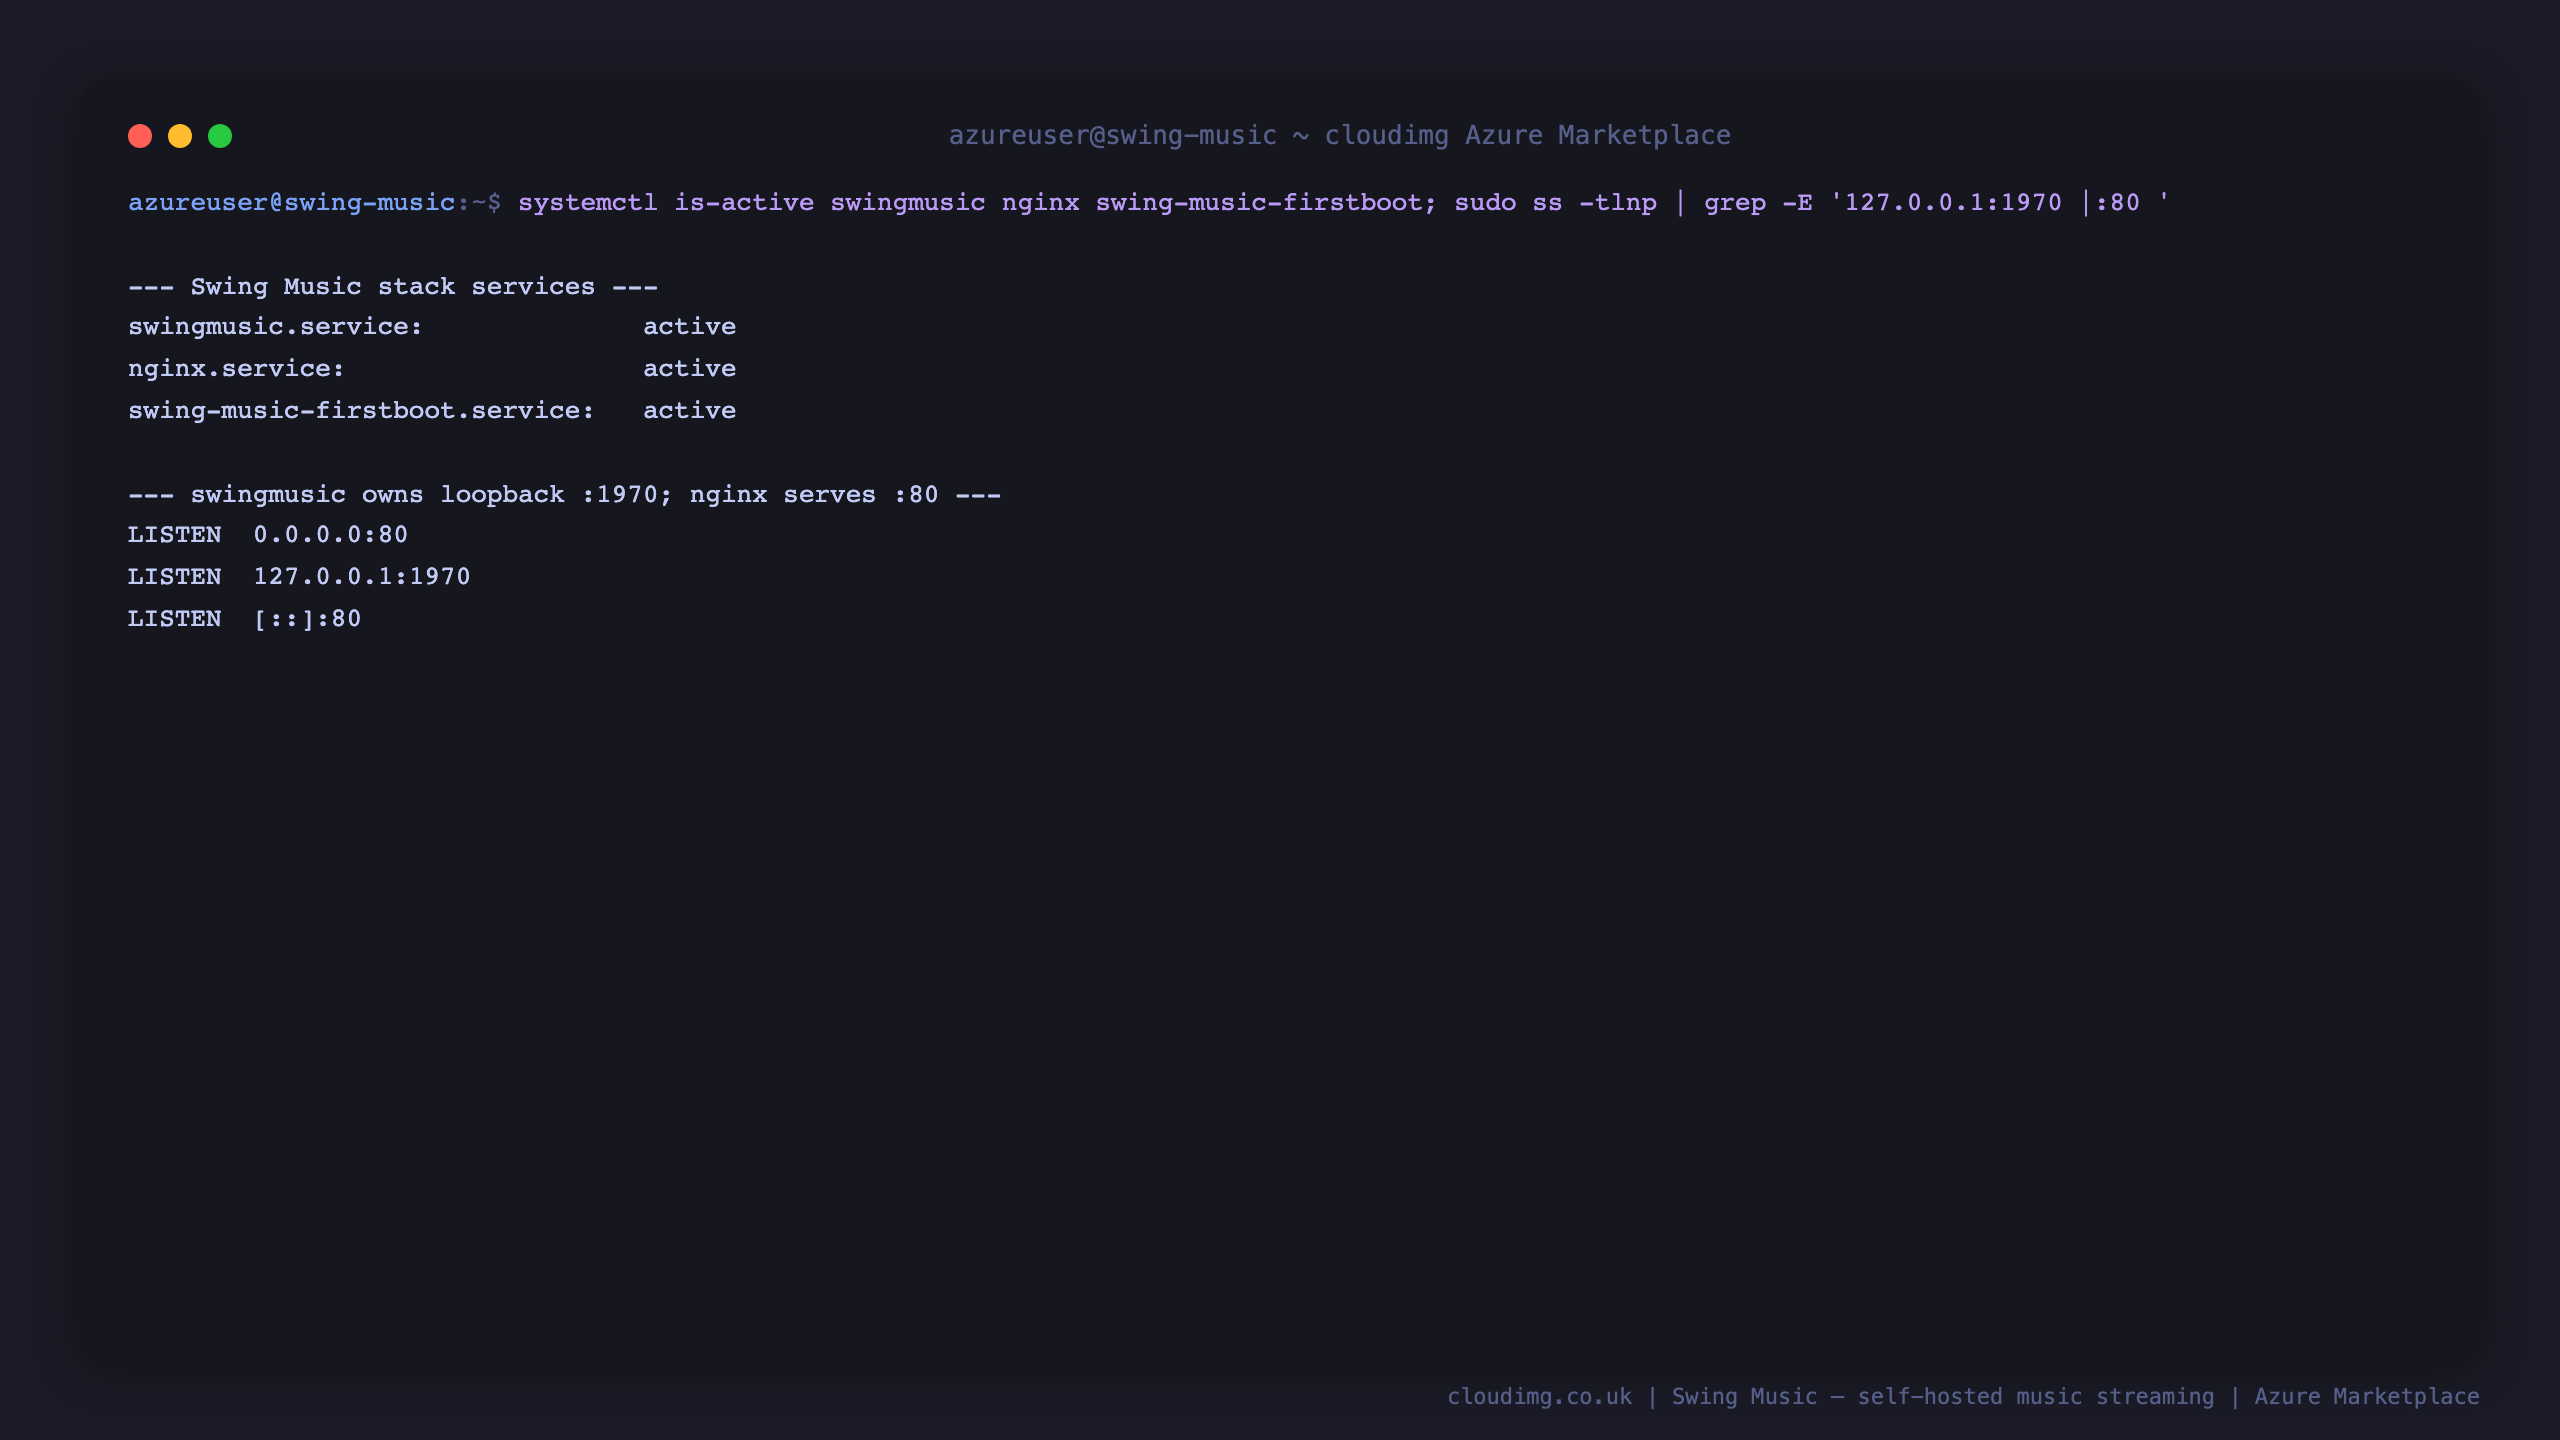
Task: Click the heading 'swingmusic owns loopback :1970; nginx serves :80'
Action: tap(565, 495)
